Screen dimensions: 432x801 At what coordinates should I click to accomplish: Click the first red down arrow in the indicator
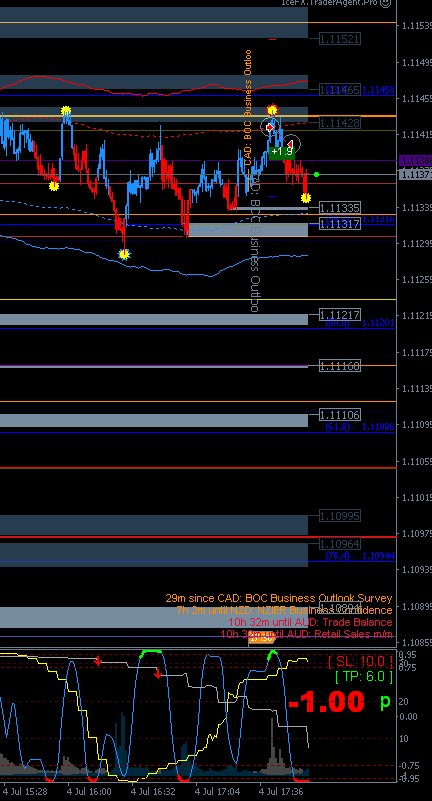pos(98,662)
